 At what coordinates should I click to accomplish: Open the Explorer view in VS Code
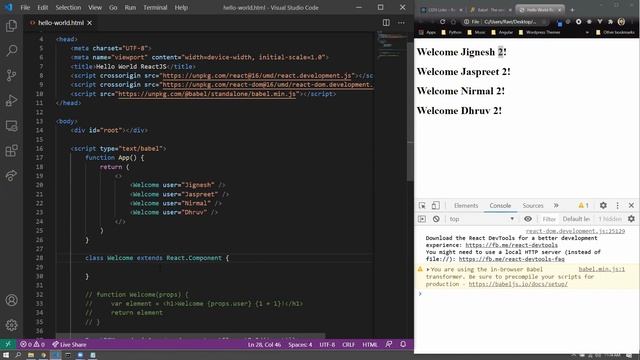click(x=11, y=26)
